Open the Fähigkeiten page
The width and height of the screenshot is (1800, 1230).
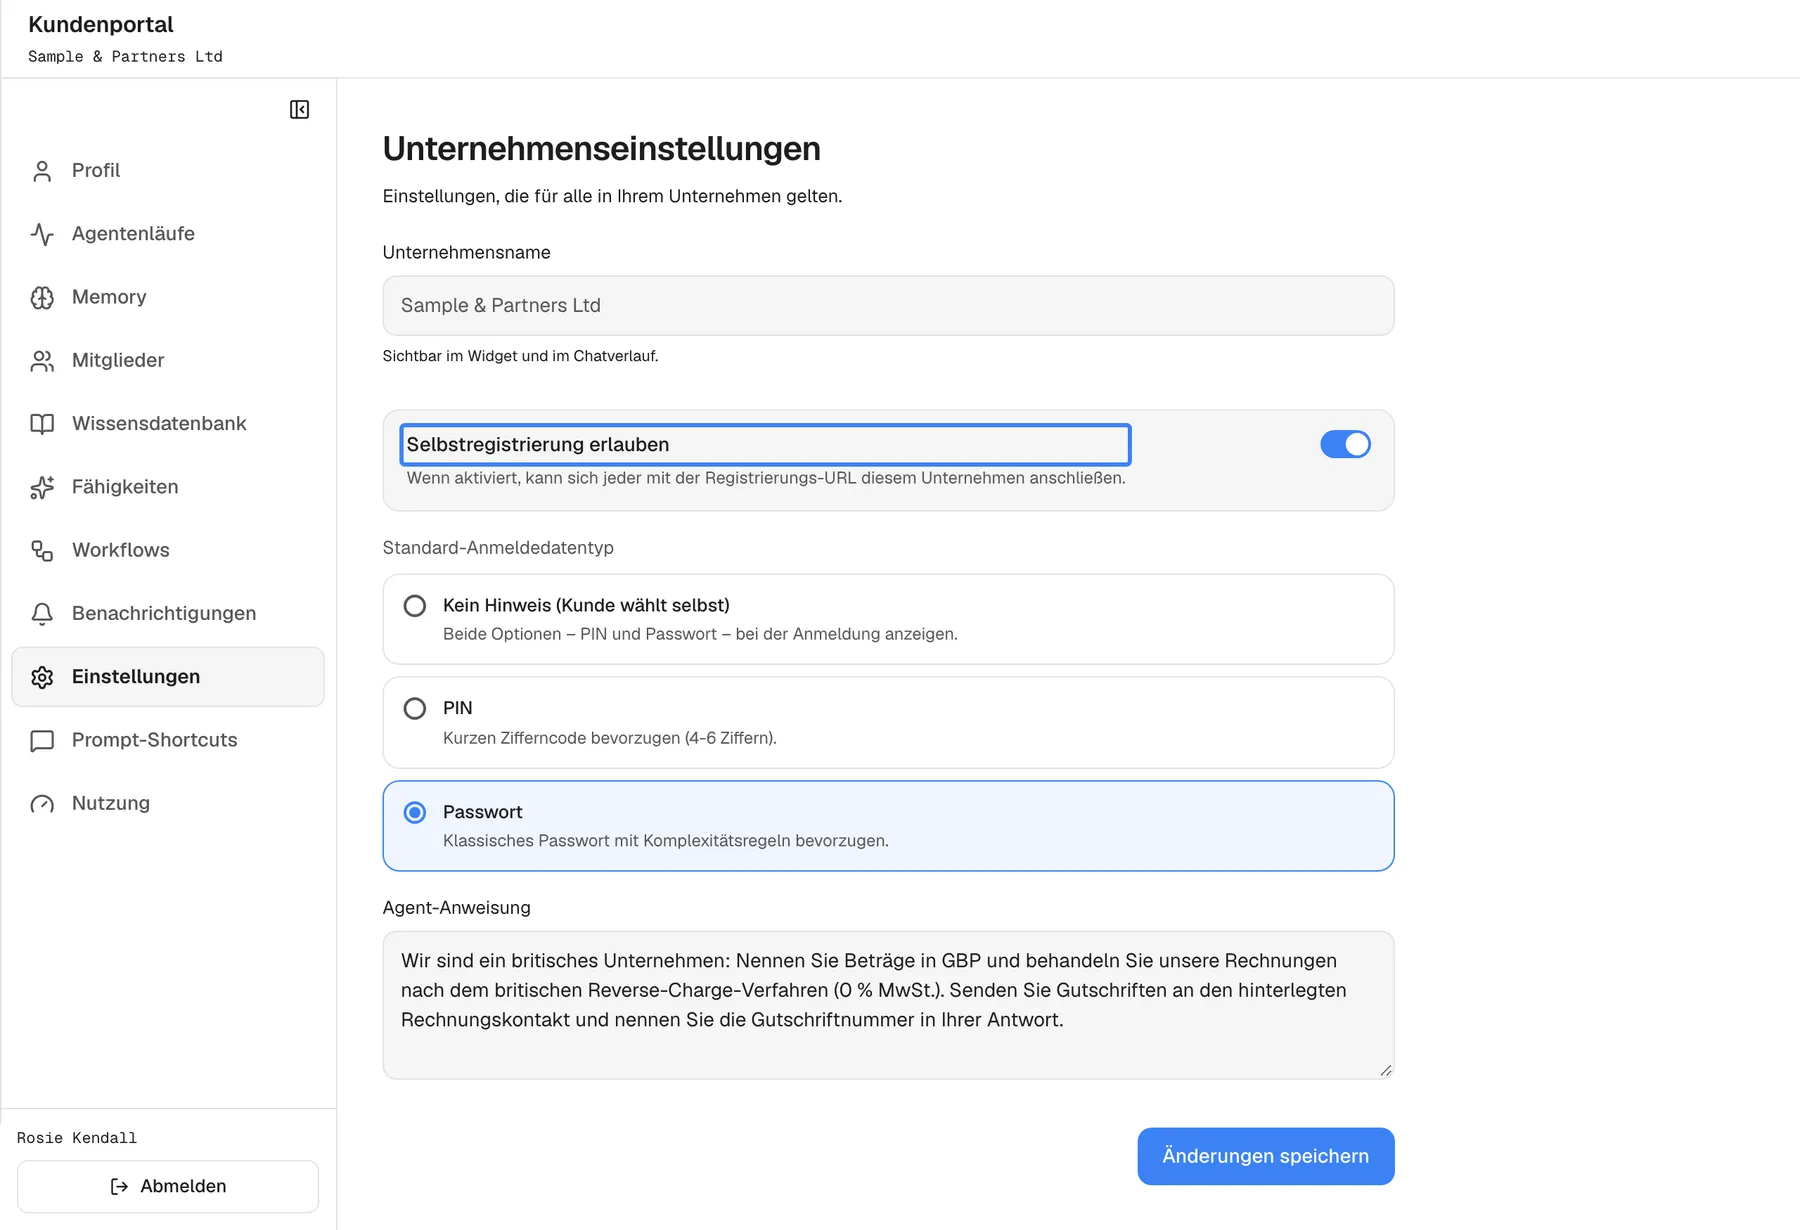click(x=168, y=487)
